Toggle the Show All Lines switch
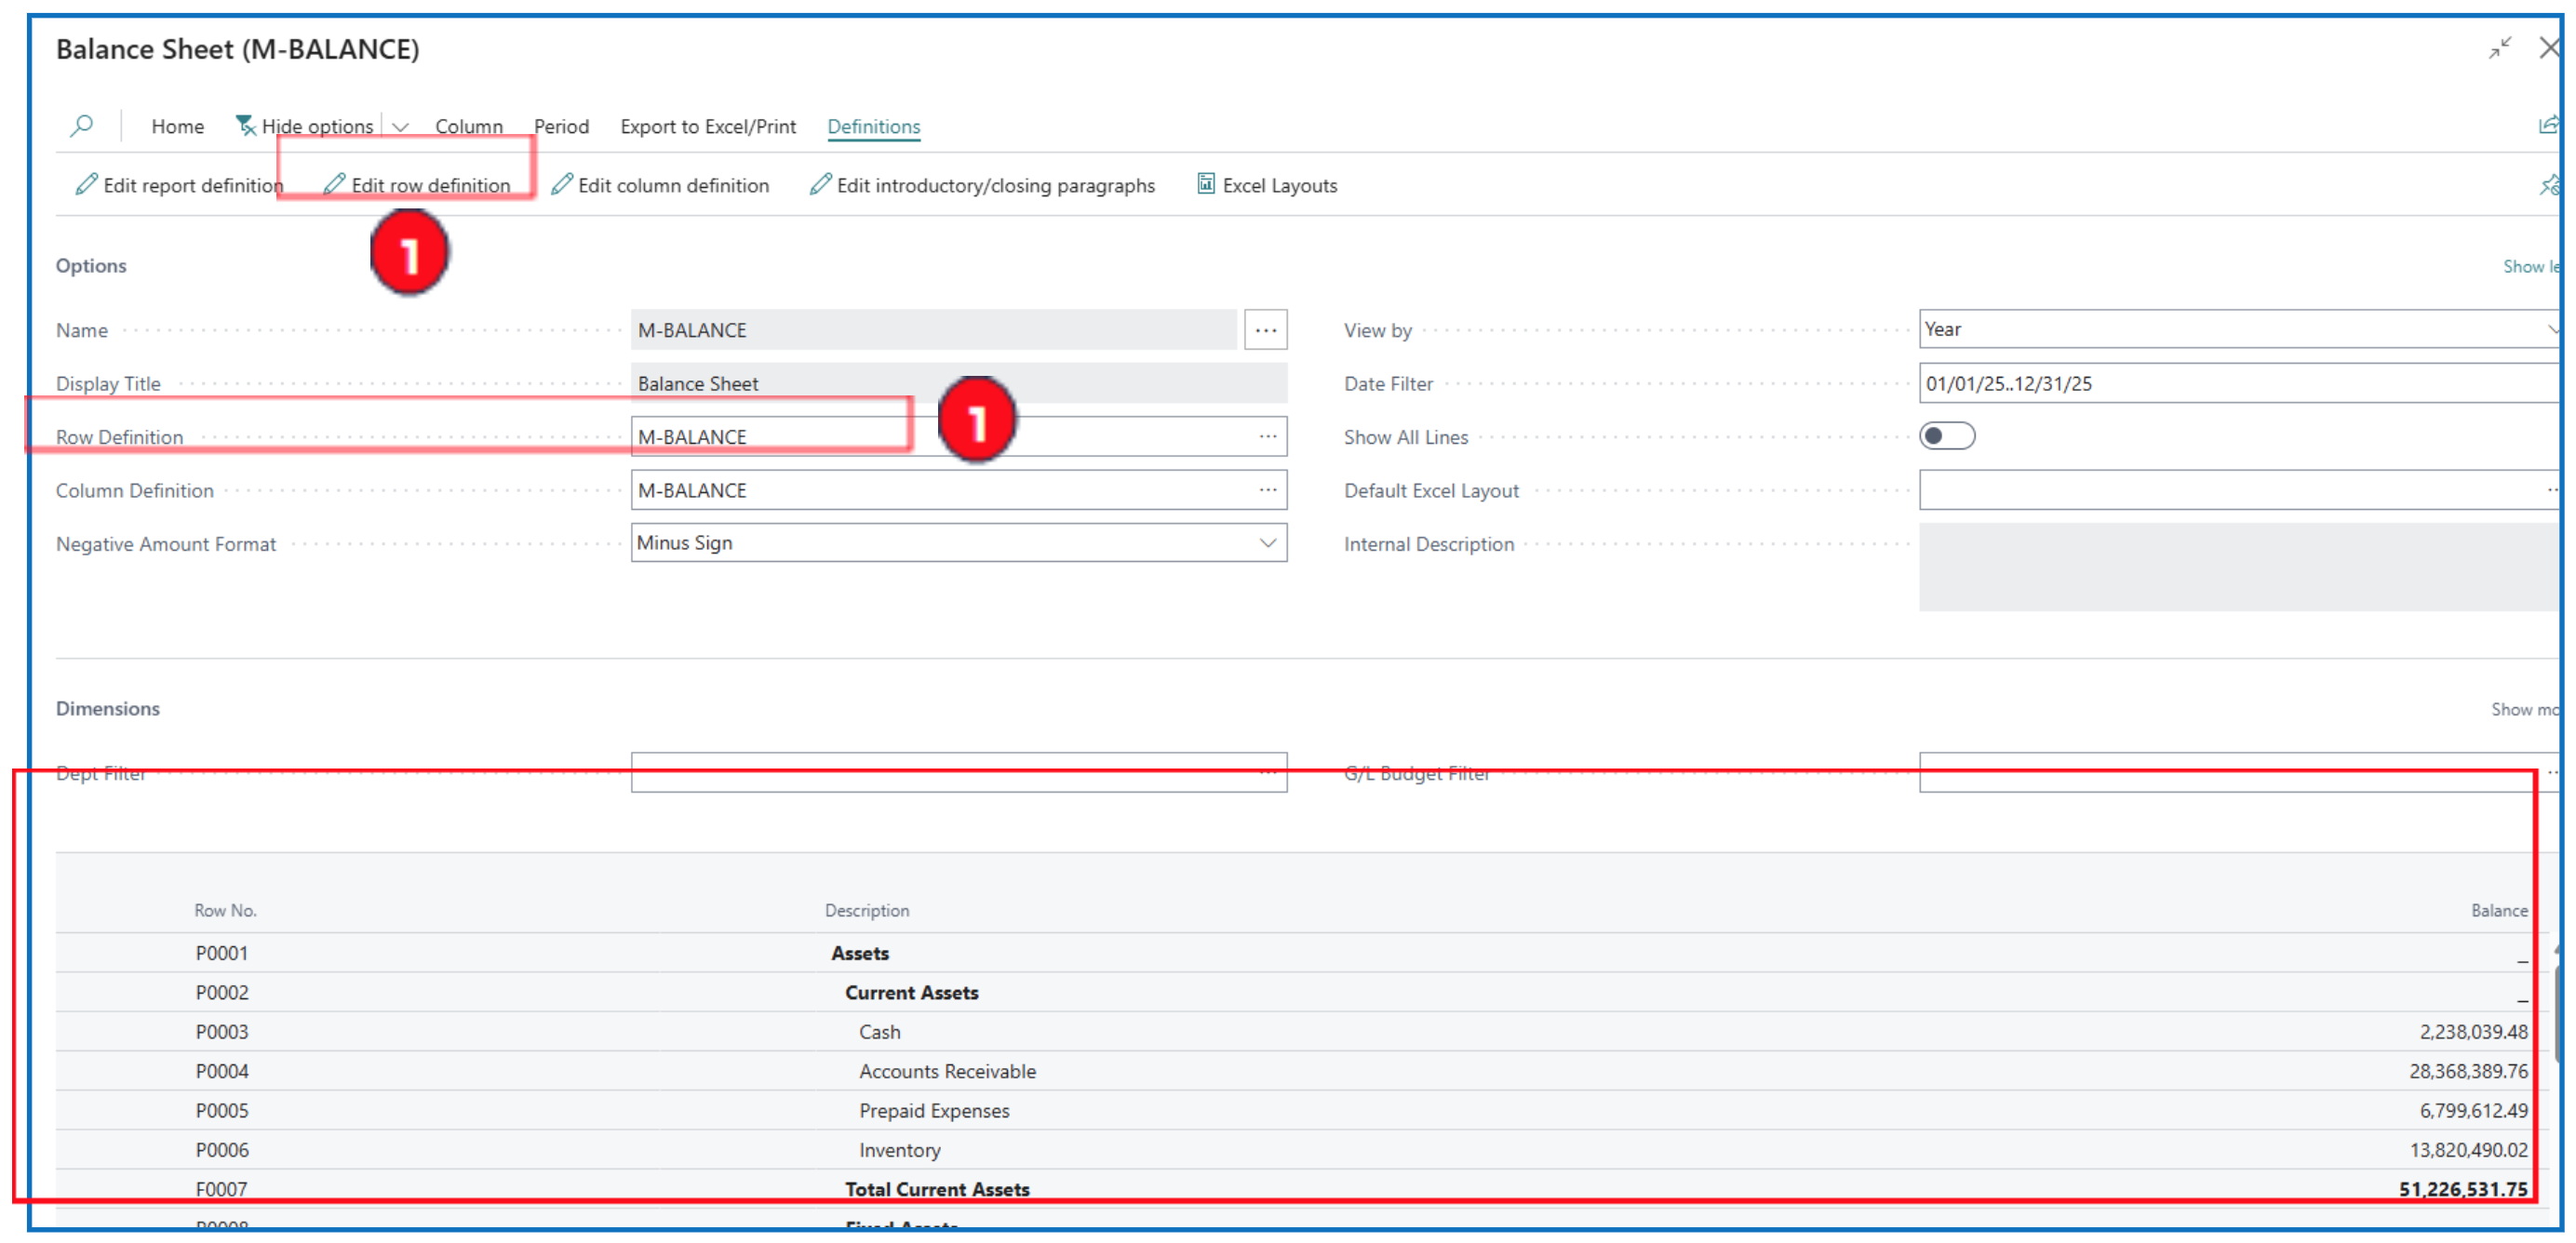 [x=1946, y=437]
